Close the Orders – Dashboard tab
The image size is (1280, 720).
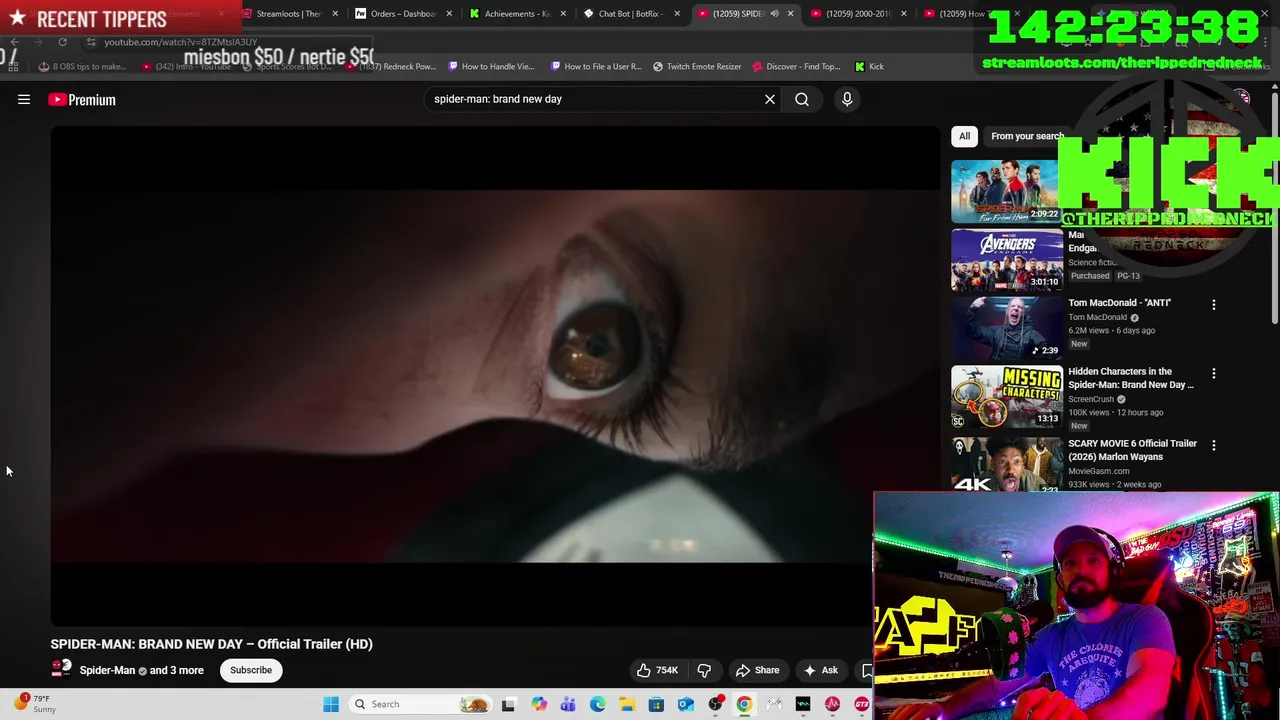point(449,14)
